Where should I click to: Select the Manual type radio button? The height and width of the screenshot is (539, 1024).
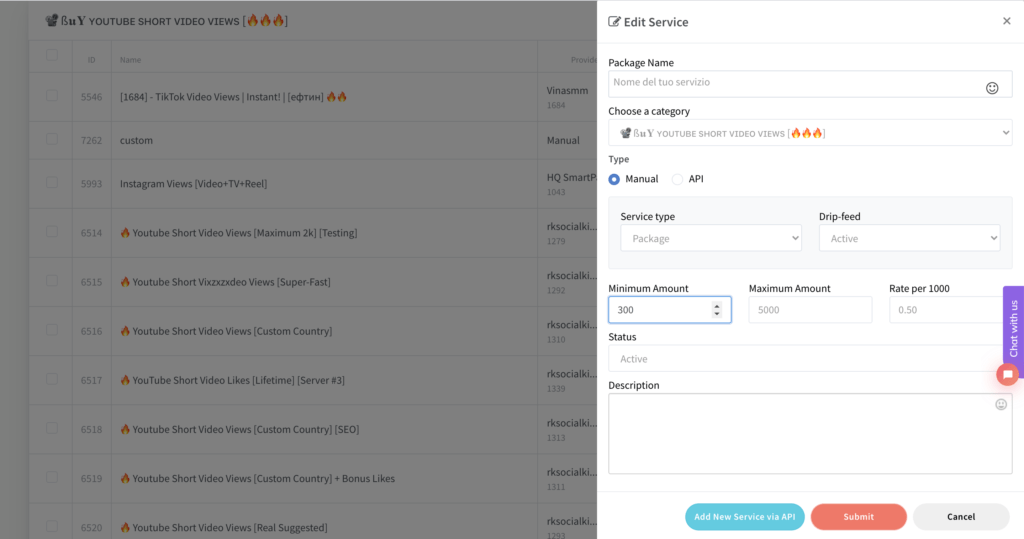[614, 179]
